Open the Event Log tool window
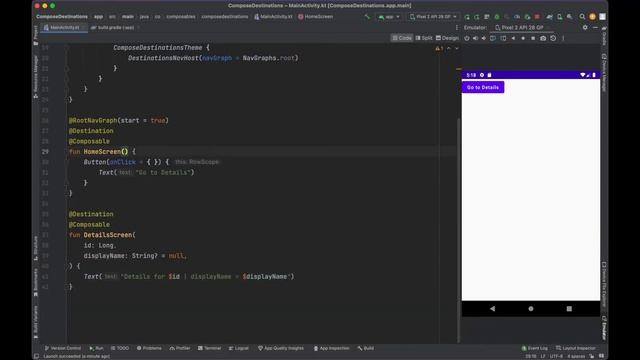Screen dimensions: 640x360 coord(535,348)
